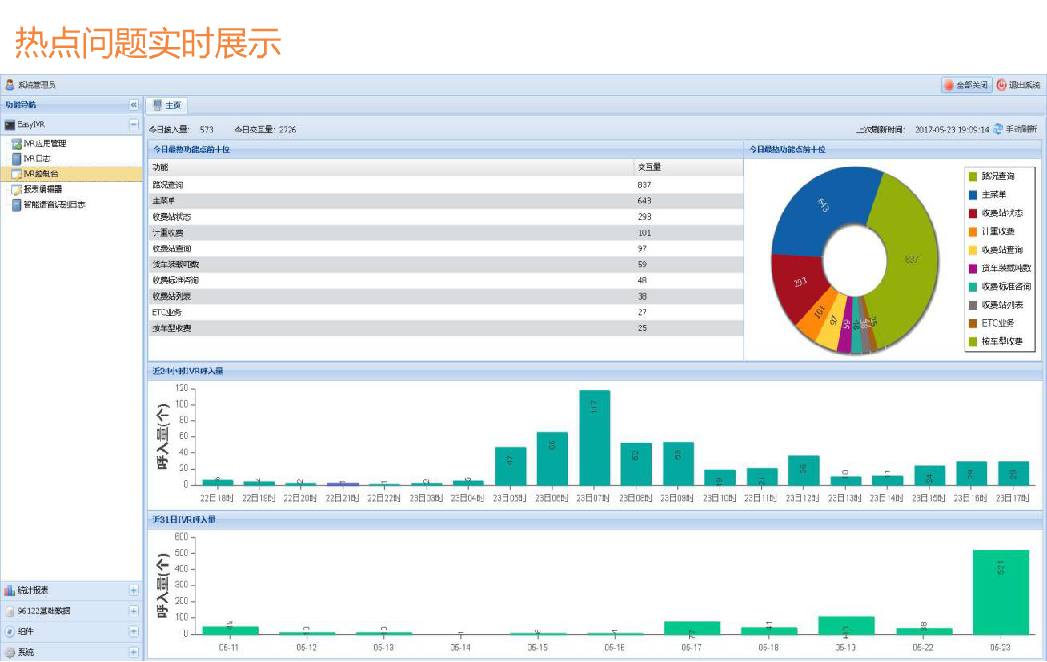Collapse the 功能导航 sidebar with double-arrow
Image resolution: width=1047 pixels, height=662 pixels.
point(133,105)
